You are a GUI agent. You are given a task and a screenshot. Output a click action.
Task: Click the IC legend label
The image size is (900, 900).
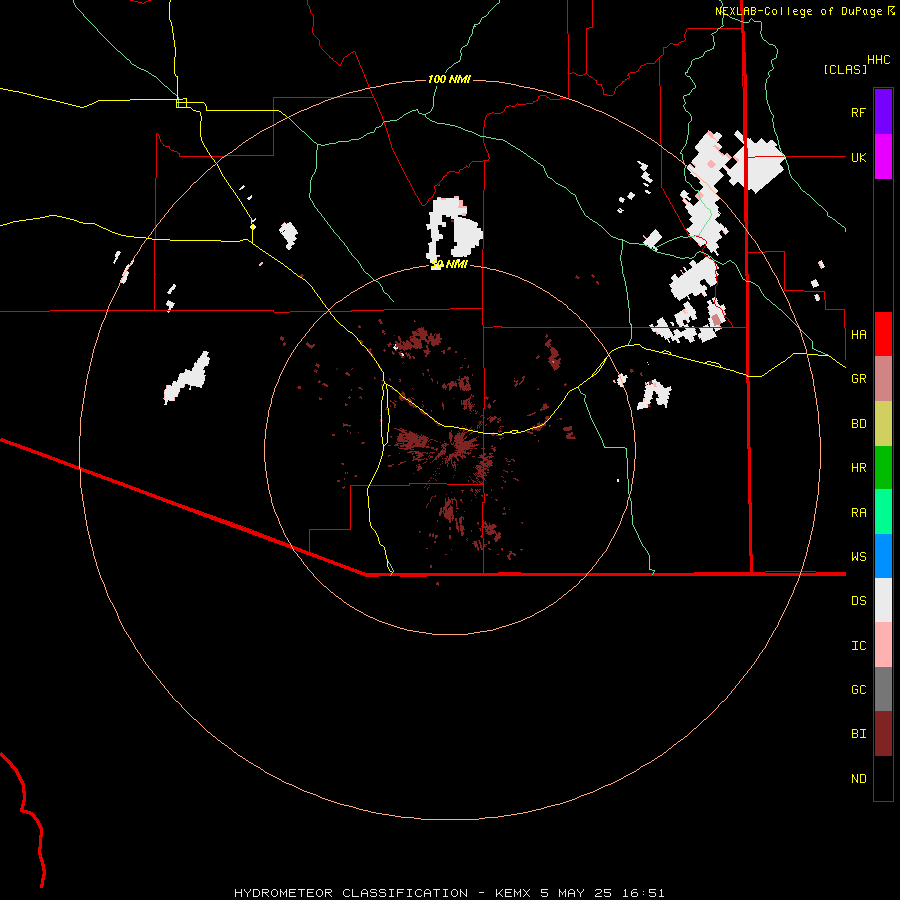click(858, 645)
